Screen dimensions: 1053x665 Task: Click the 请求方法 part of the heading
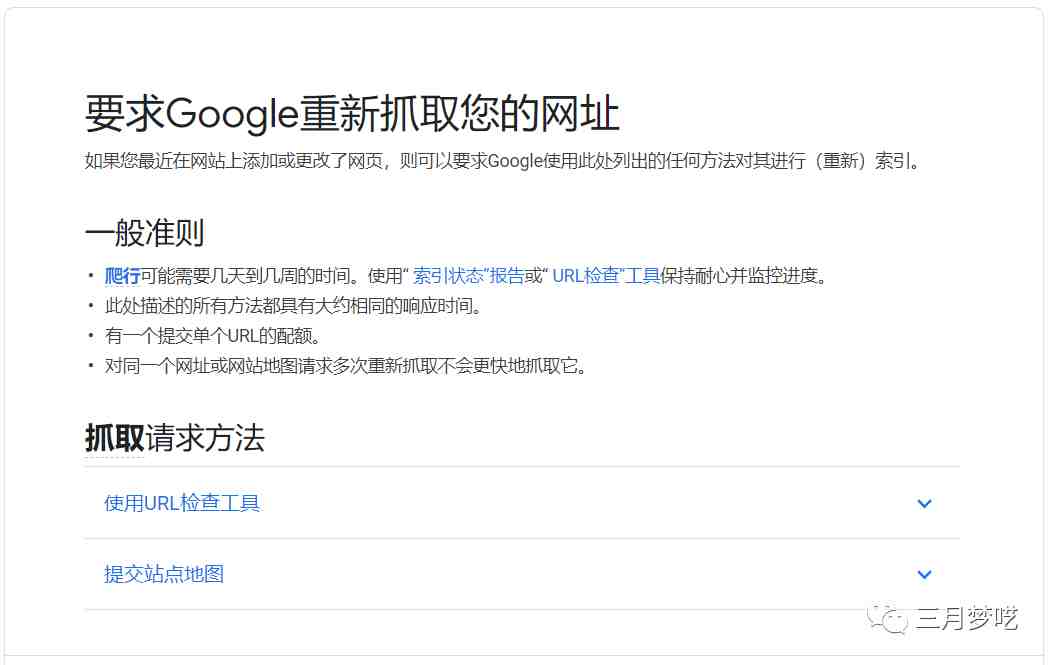click(205, 438)
